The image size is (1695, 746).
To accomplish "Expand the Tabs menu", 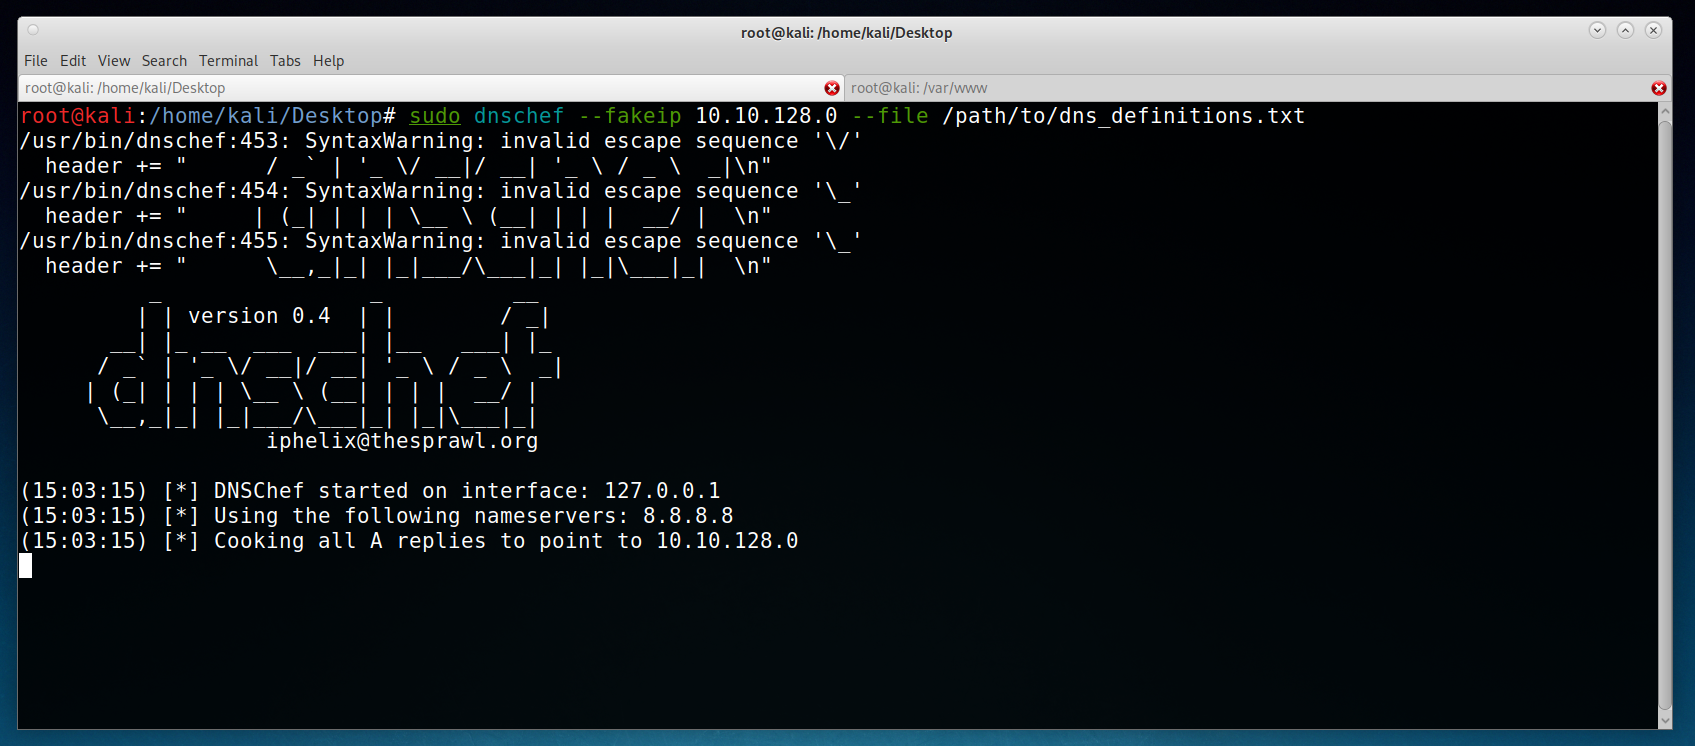I will pyautogui.click(x=285, y=61).
